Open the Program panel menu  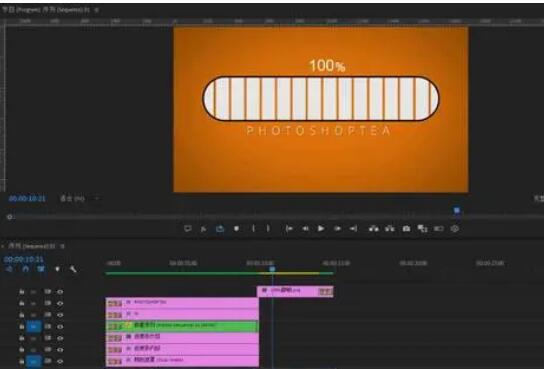tap(97, 10)
